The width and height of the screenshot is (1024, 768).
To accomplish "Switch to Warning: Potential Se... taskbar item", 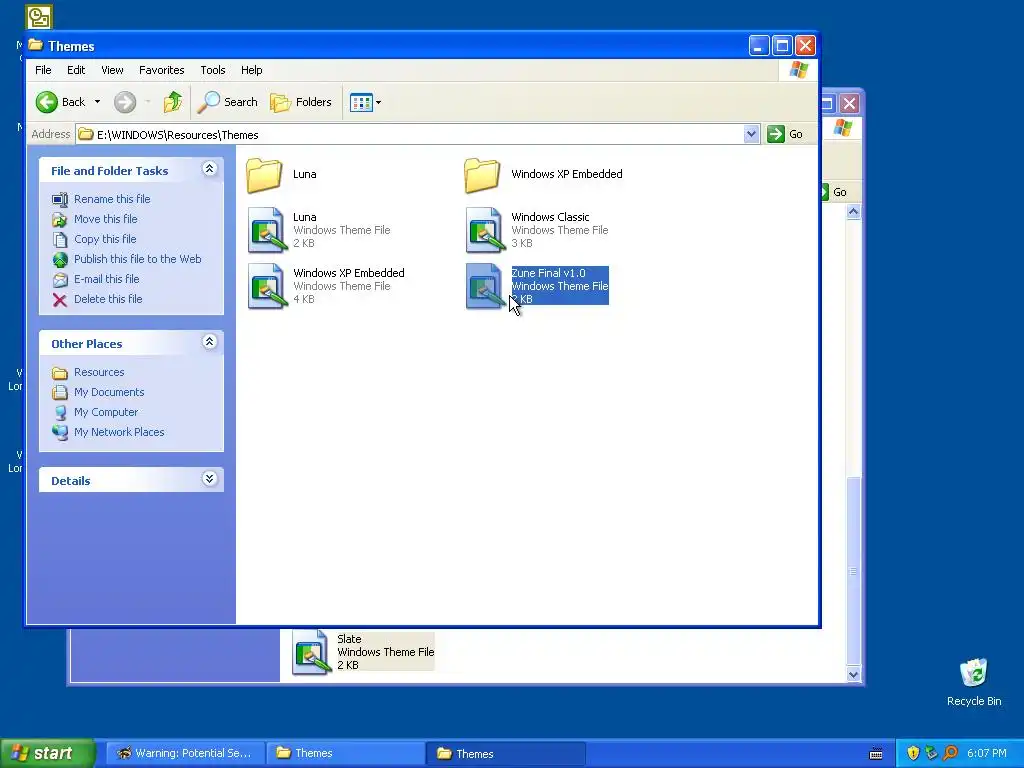I will 184,753.
